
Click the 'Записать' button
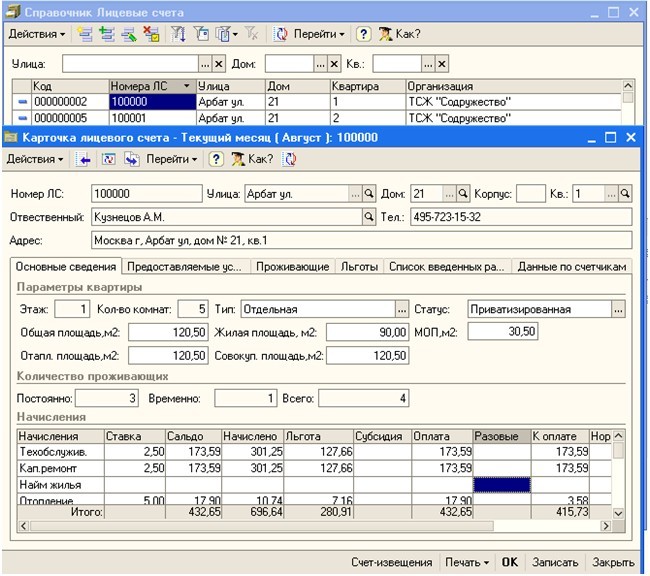(555, 562)
